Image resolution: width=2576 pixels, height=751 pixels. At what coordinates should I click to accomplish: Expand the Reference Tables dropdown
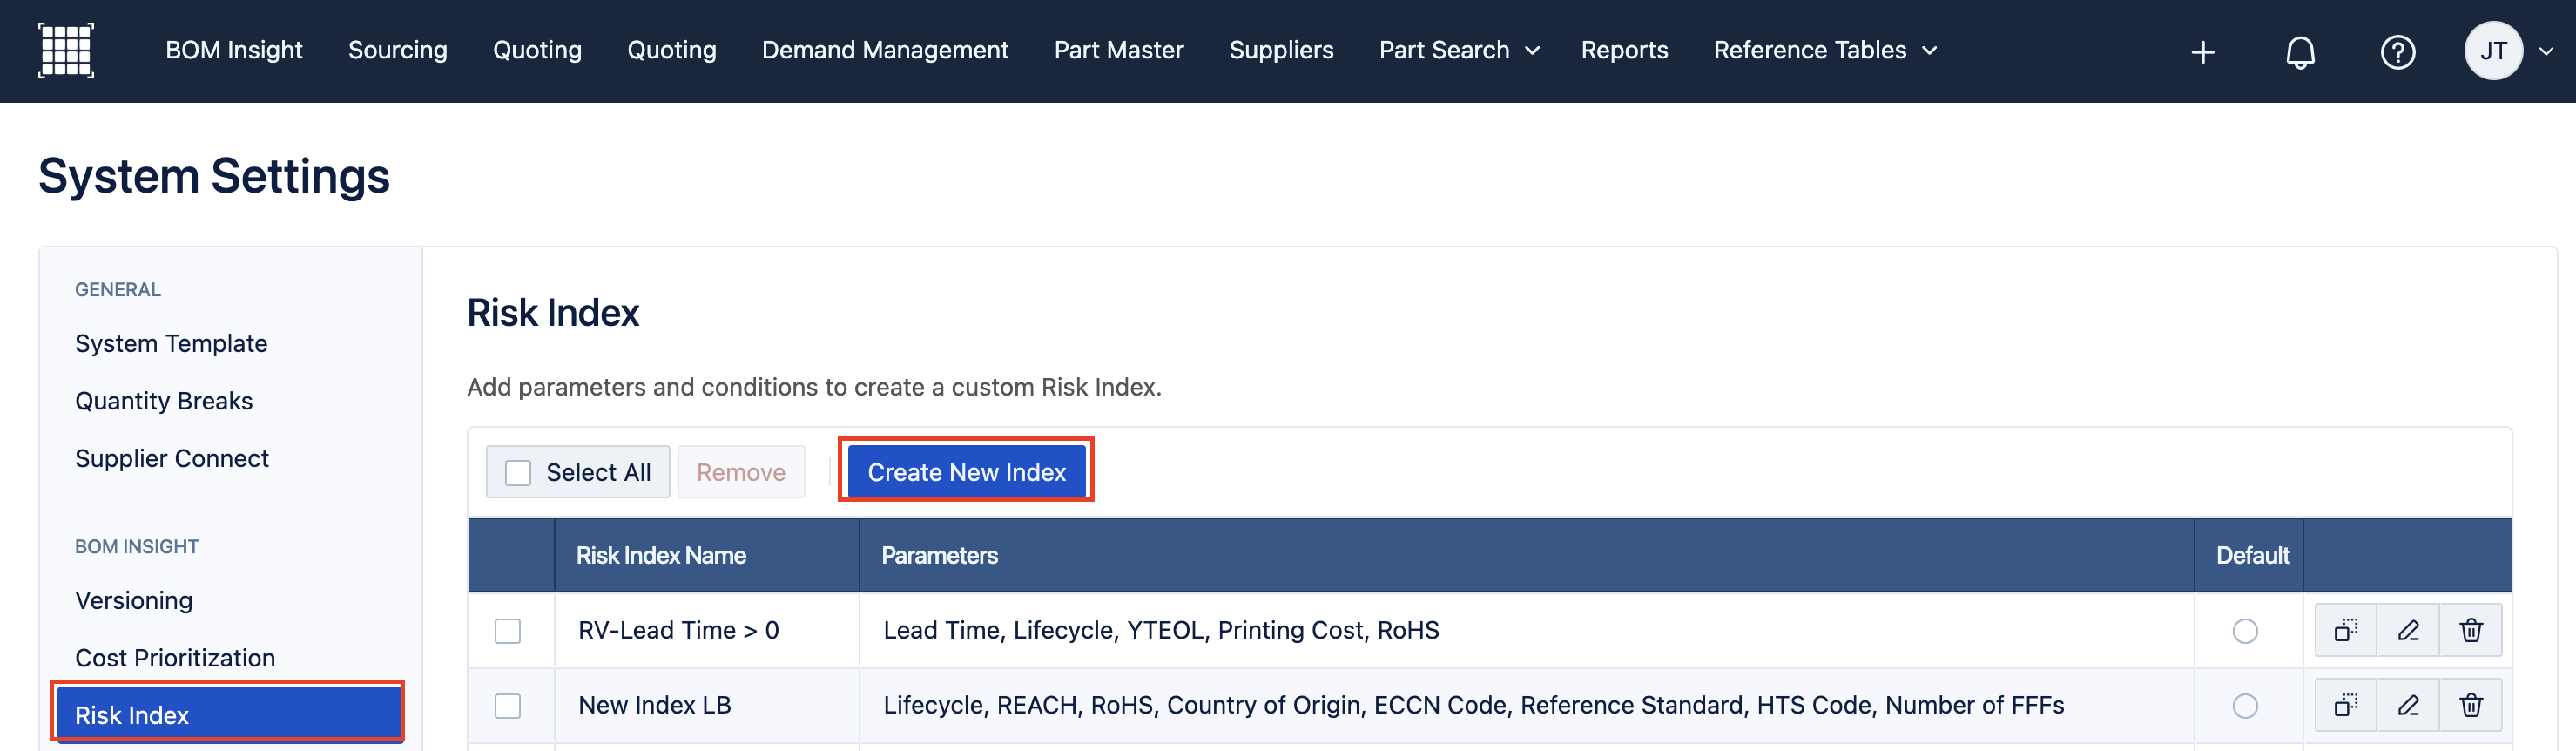[1825, 50]
